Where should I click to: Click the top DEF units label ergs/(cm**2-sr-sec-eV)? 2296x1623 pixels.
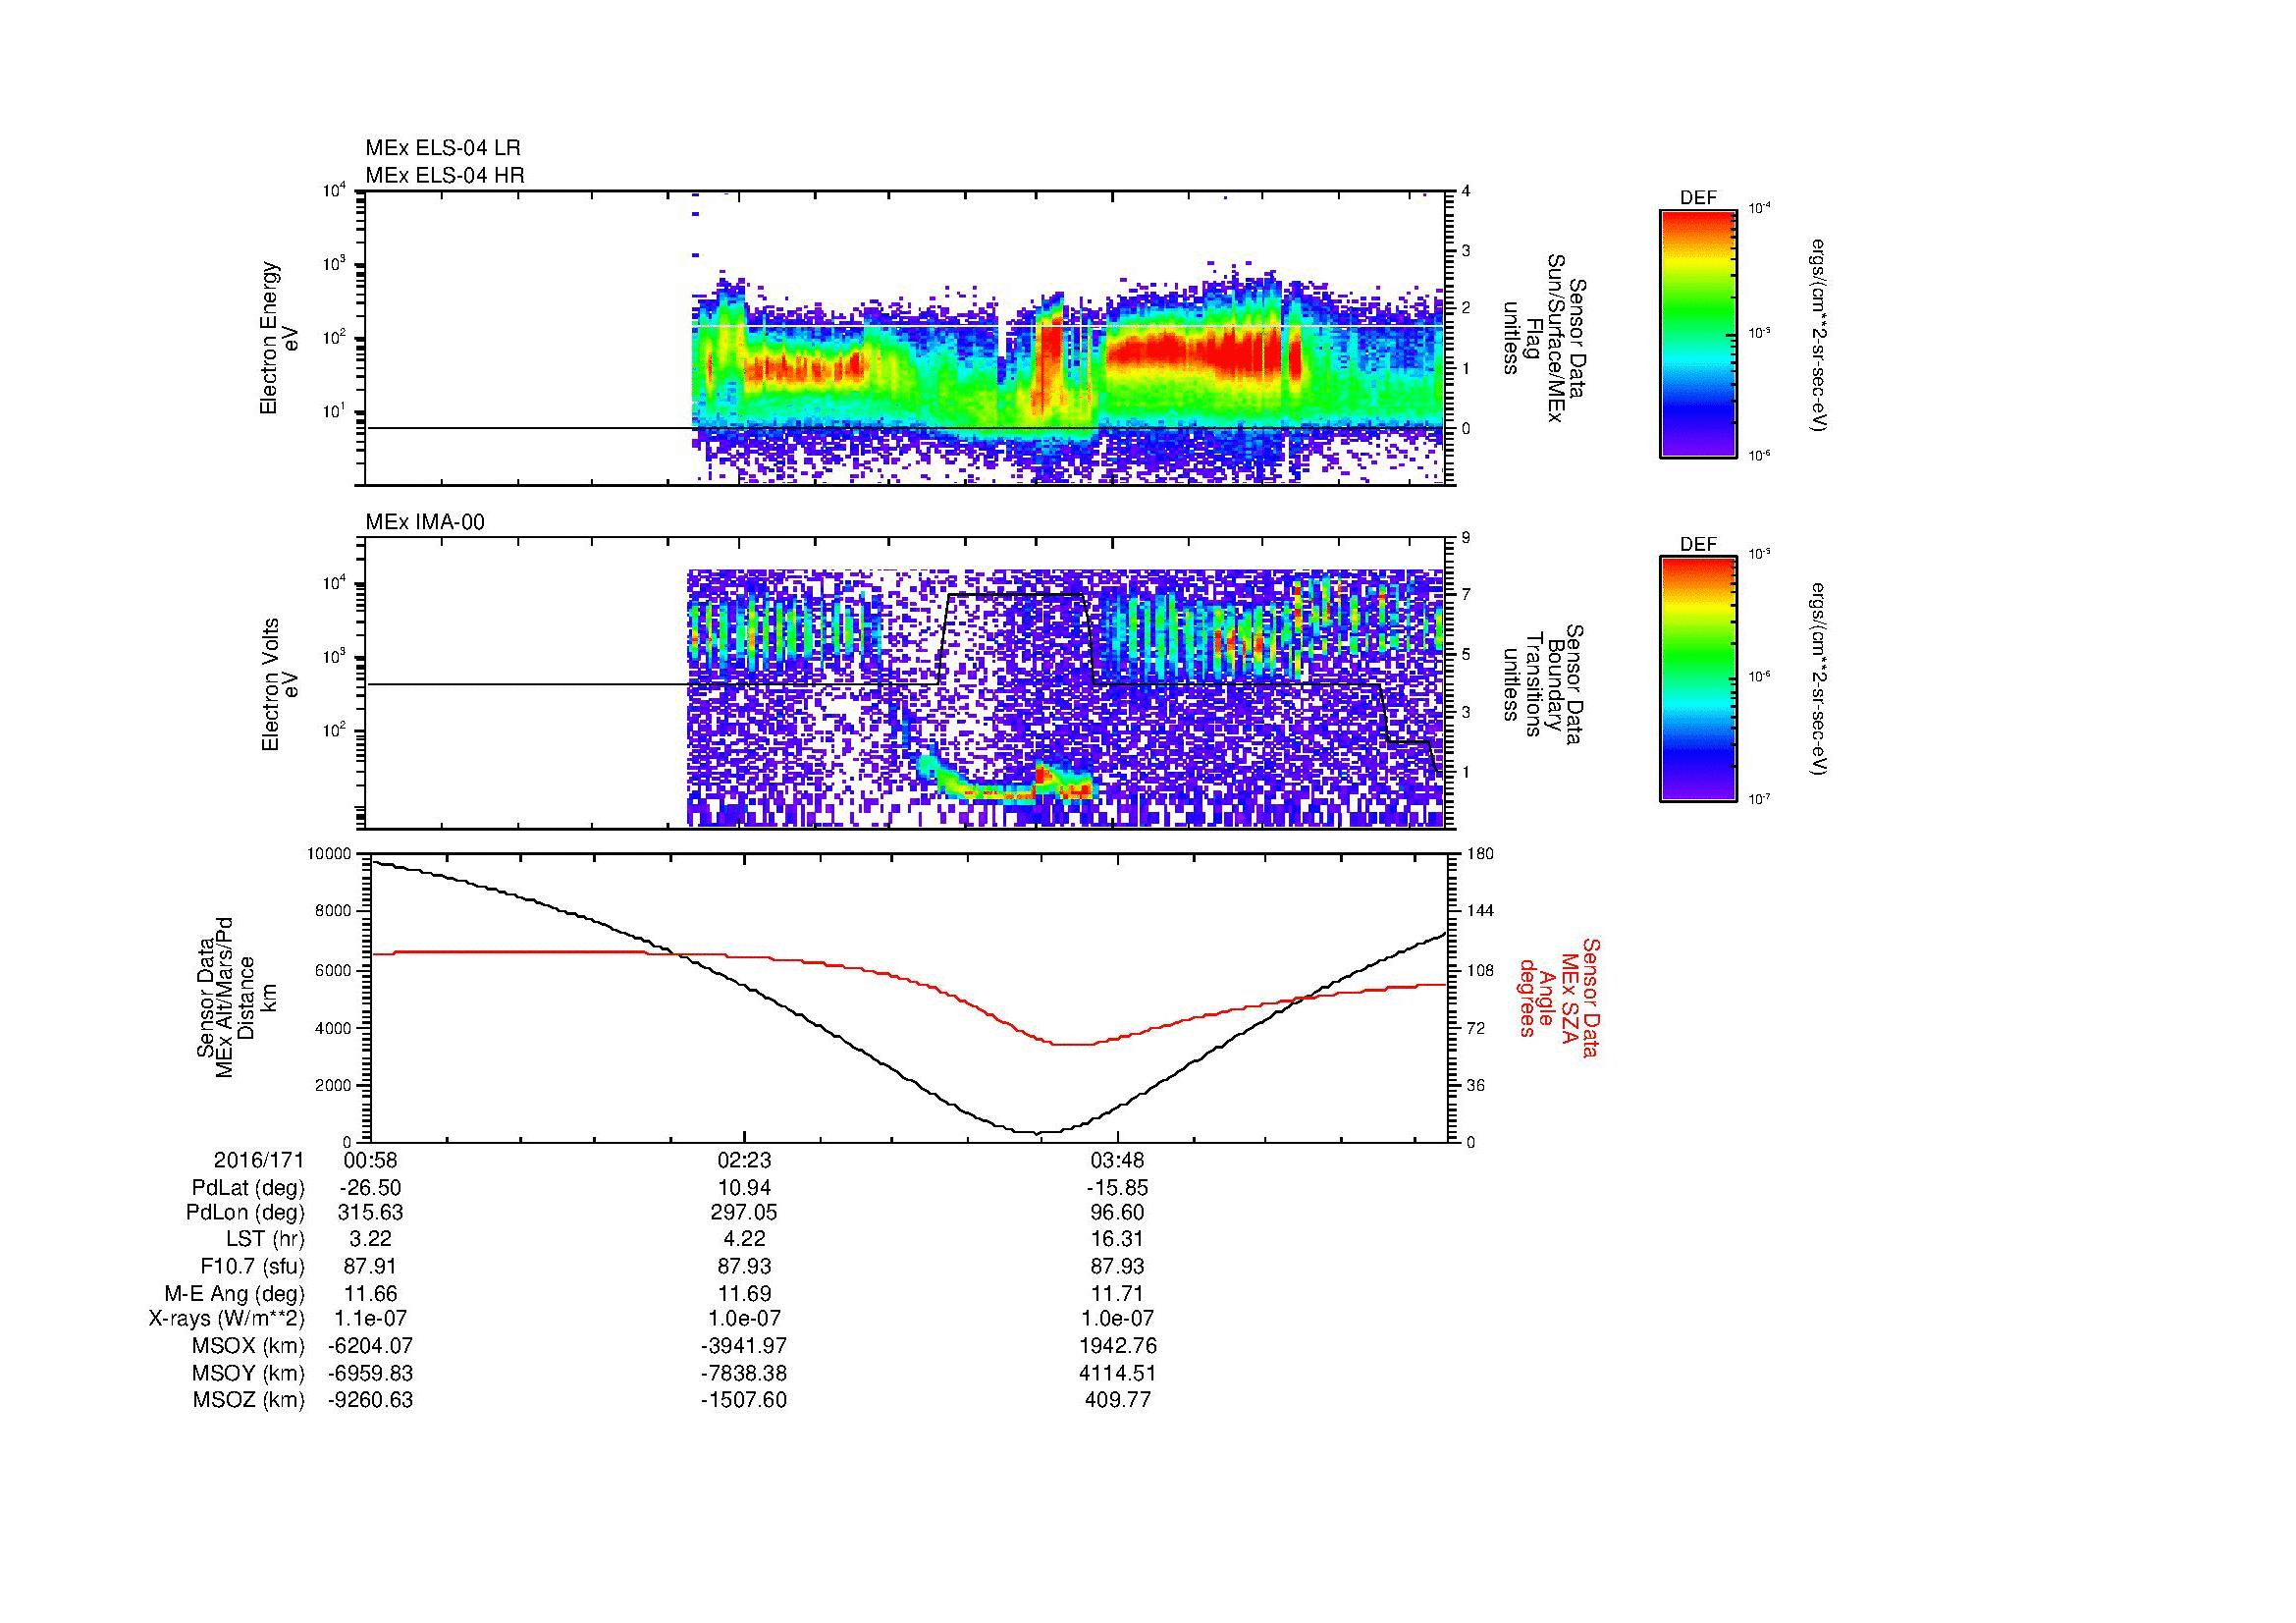(1820, 336)
